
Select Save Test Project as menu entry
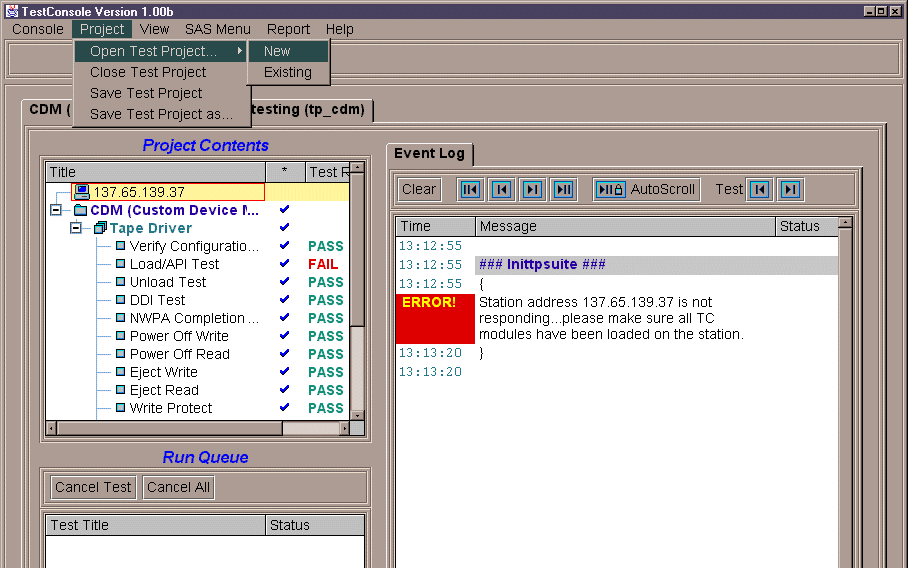tap(162, 114)
